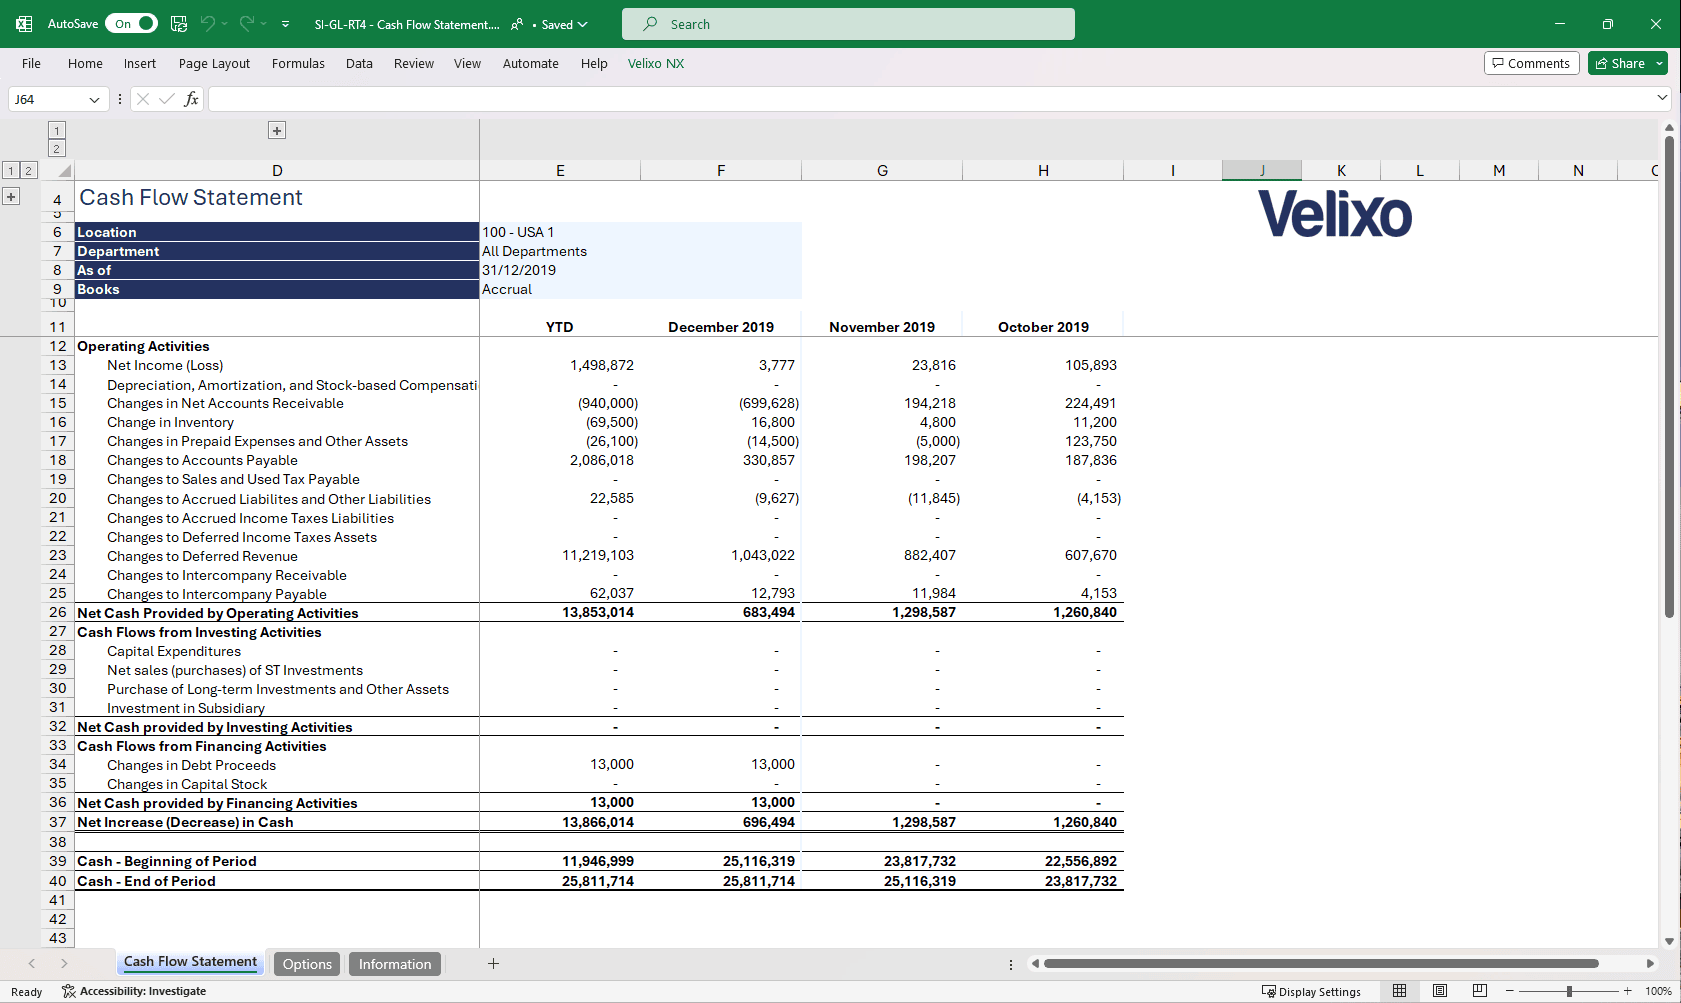1681x1003 pixels.
Task: Click the Velixo logo image
Action: pyautogui.click(x=1335, y=214)
